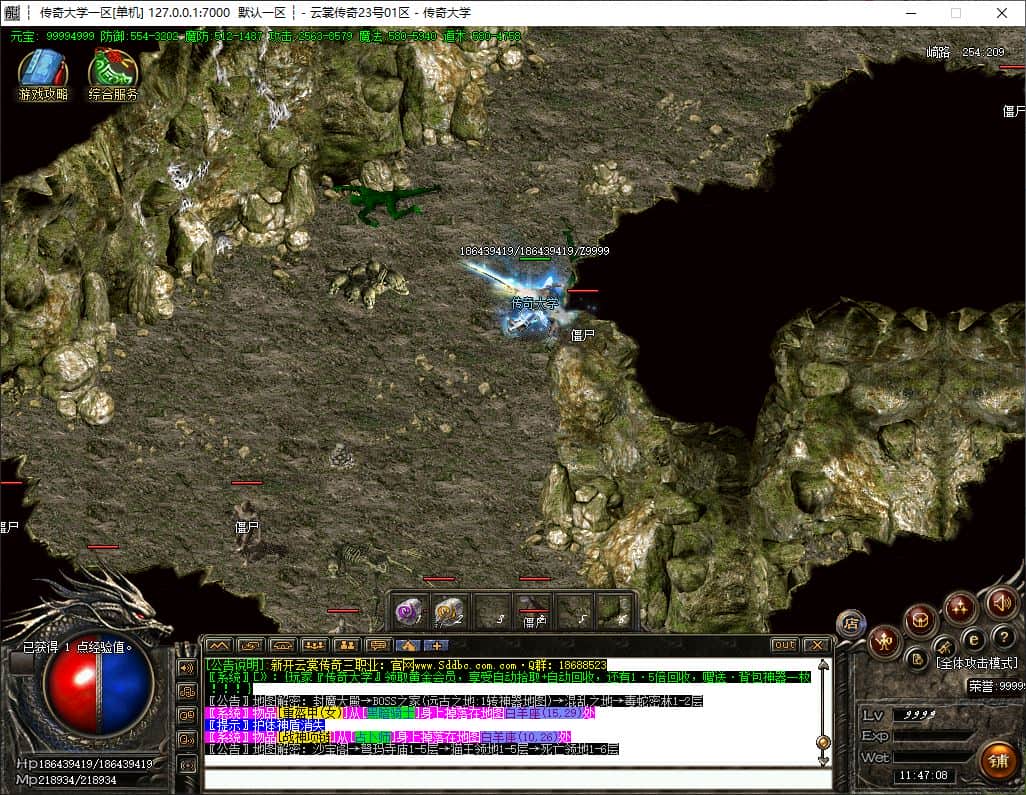Click the 重盔甲(女) item name in chat
Viewport: 1026px width, 795px height.
pyautogui.click(x=311, y=713)
